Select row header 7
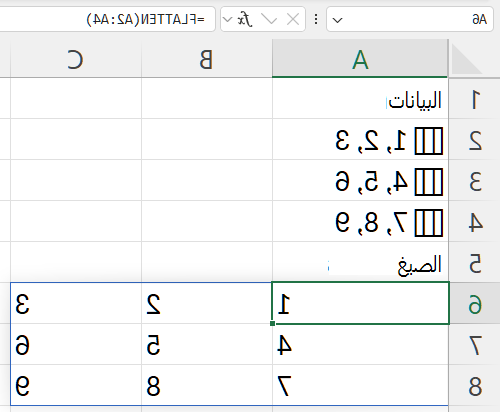 click(x=475, y=345)
